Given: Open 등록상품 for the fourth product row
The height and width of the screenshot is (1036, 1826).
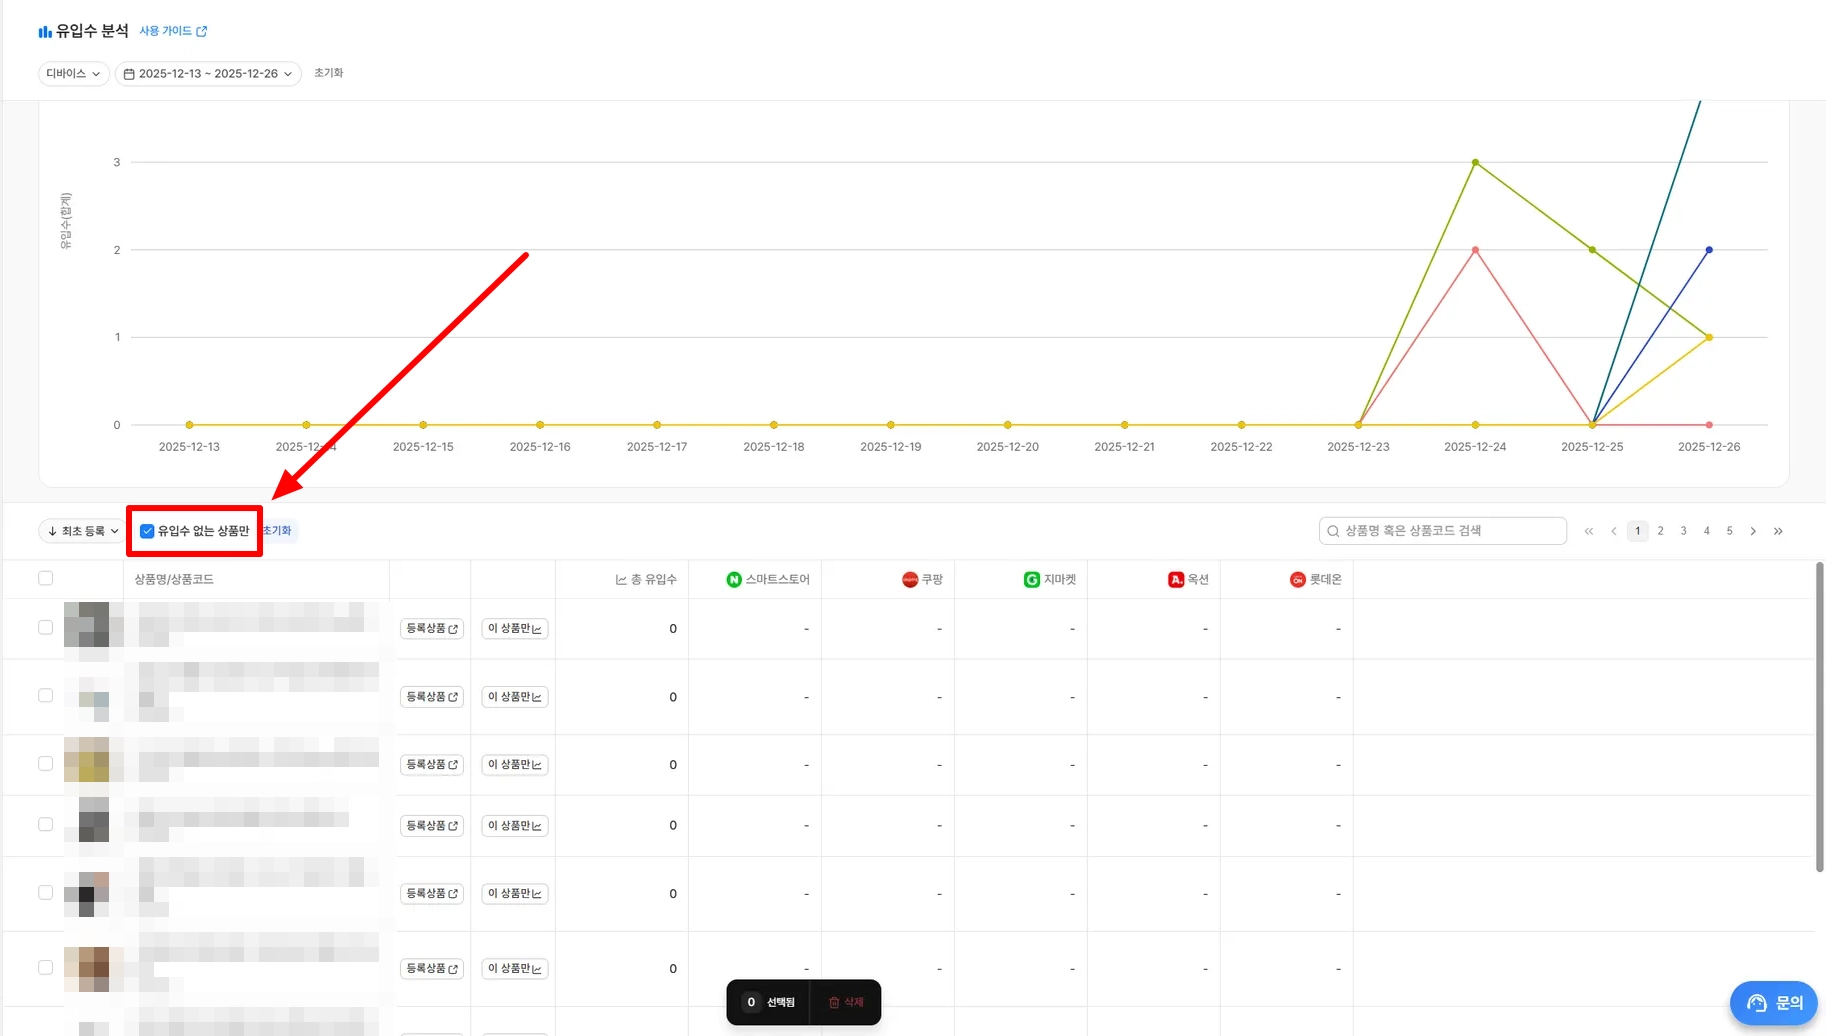Looking at the screenshot, I should (x=432, y=825).
